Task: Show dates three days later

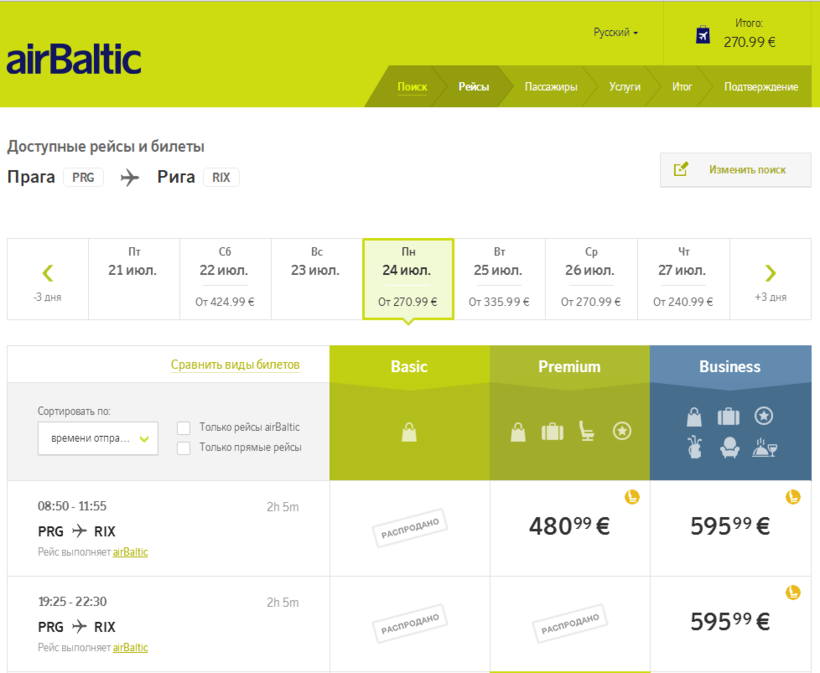Action: 770,279
